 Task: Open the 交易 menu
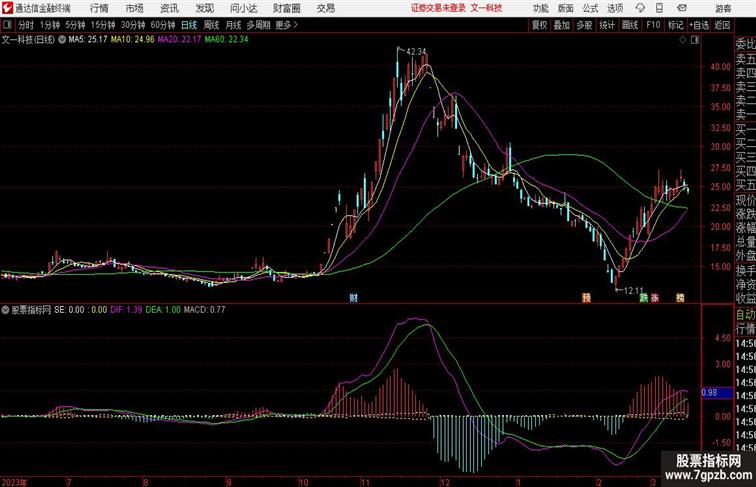[x=326, y=8]
